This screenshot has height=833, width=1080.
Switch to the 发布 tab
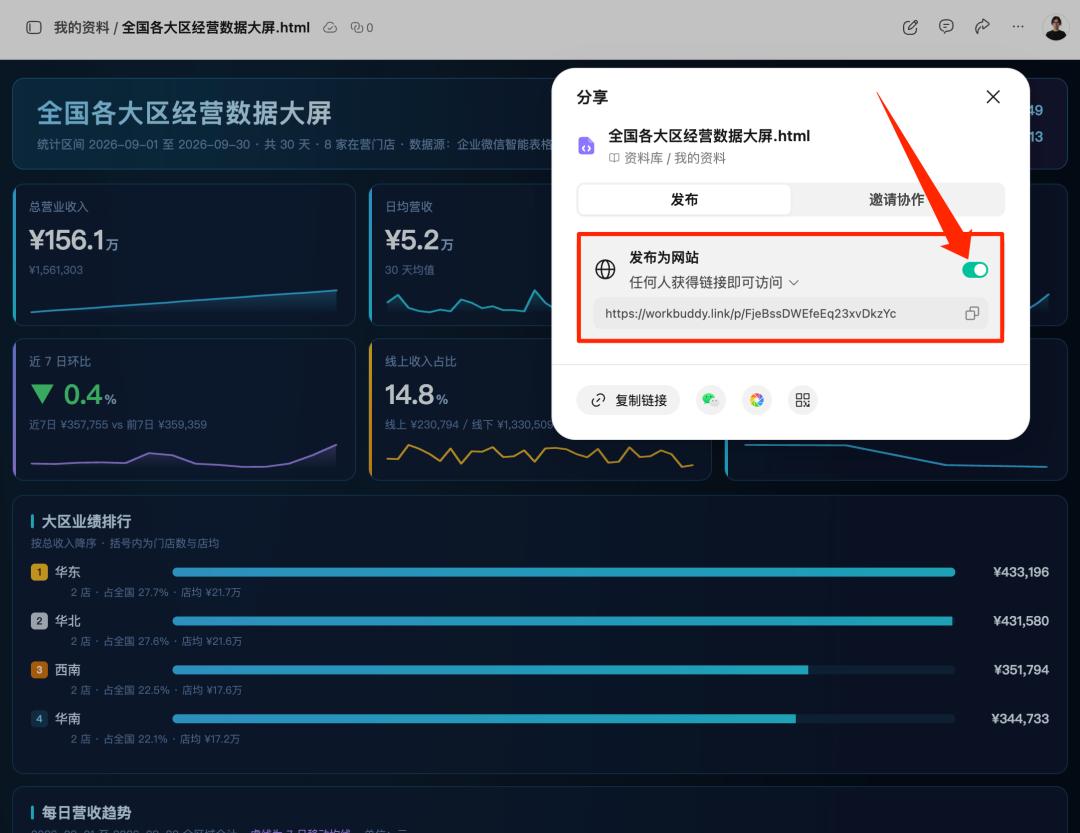point(684,200)
